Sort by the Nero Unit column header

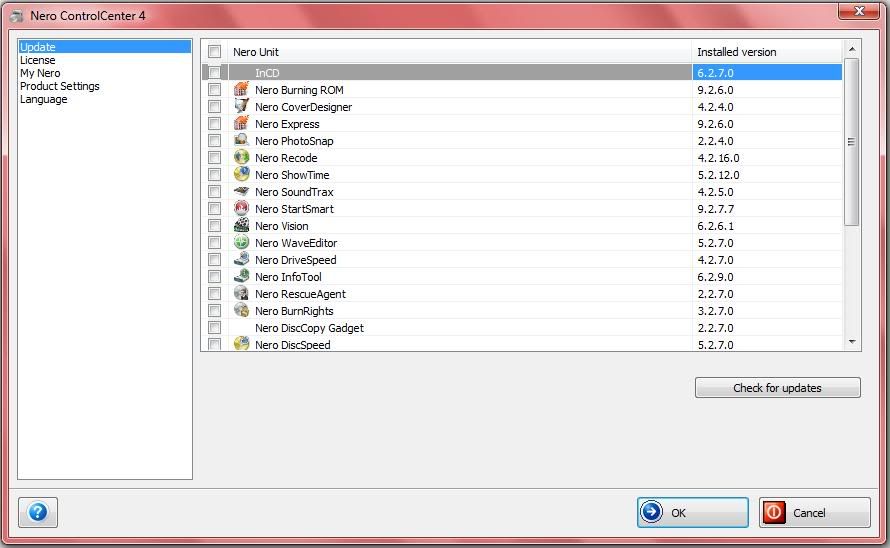460,52
